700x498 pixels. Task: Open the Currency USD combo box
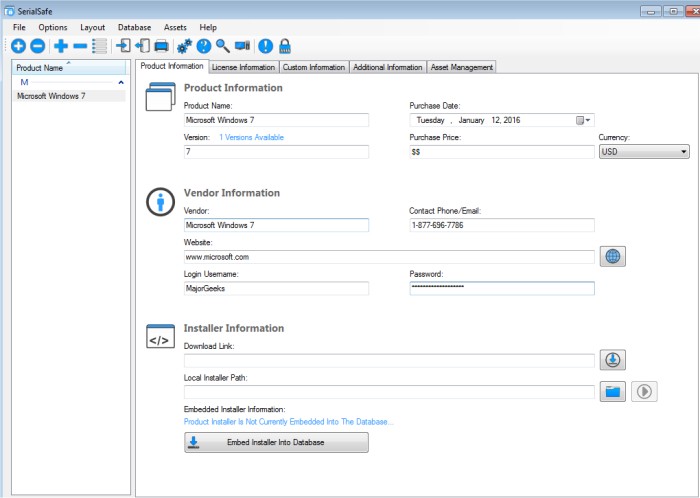pyautogui.click(x=644, y=152)
